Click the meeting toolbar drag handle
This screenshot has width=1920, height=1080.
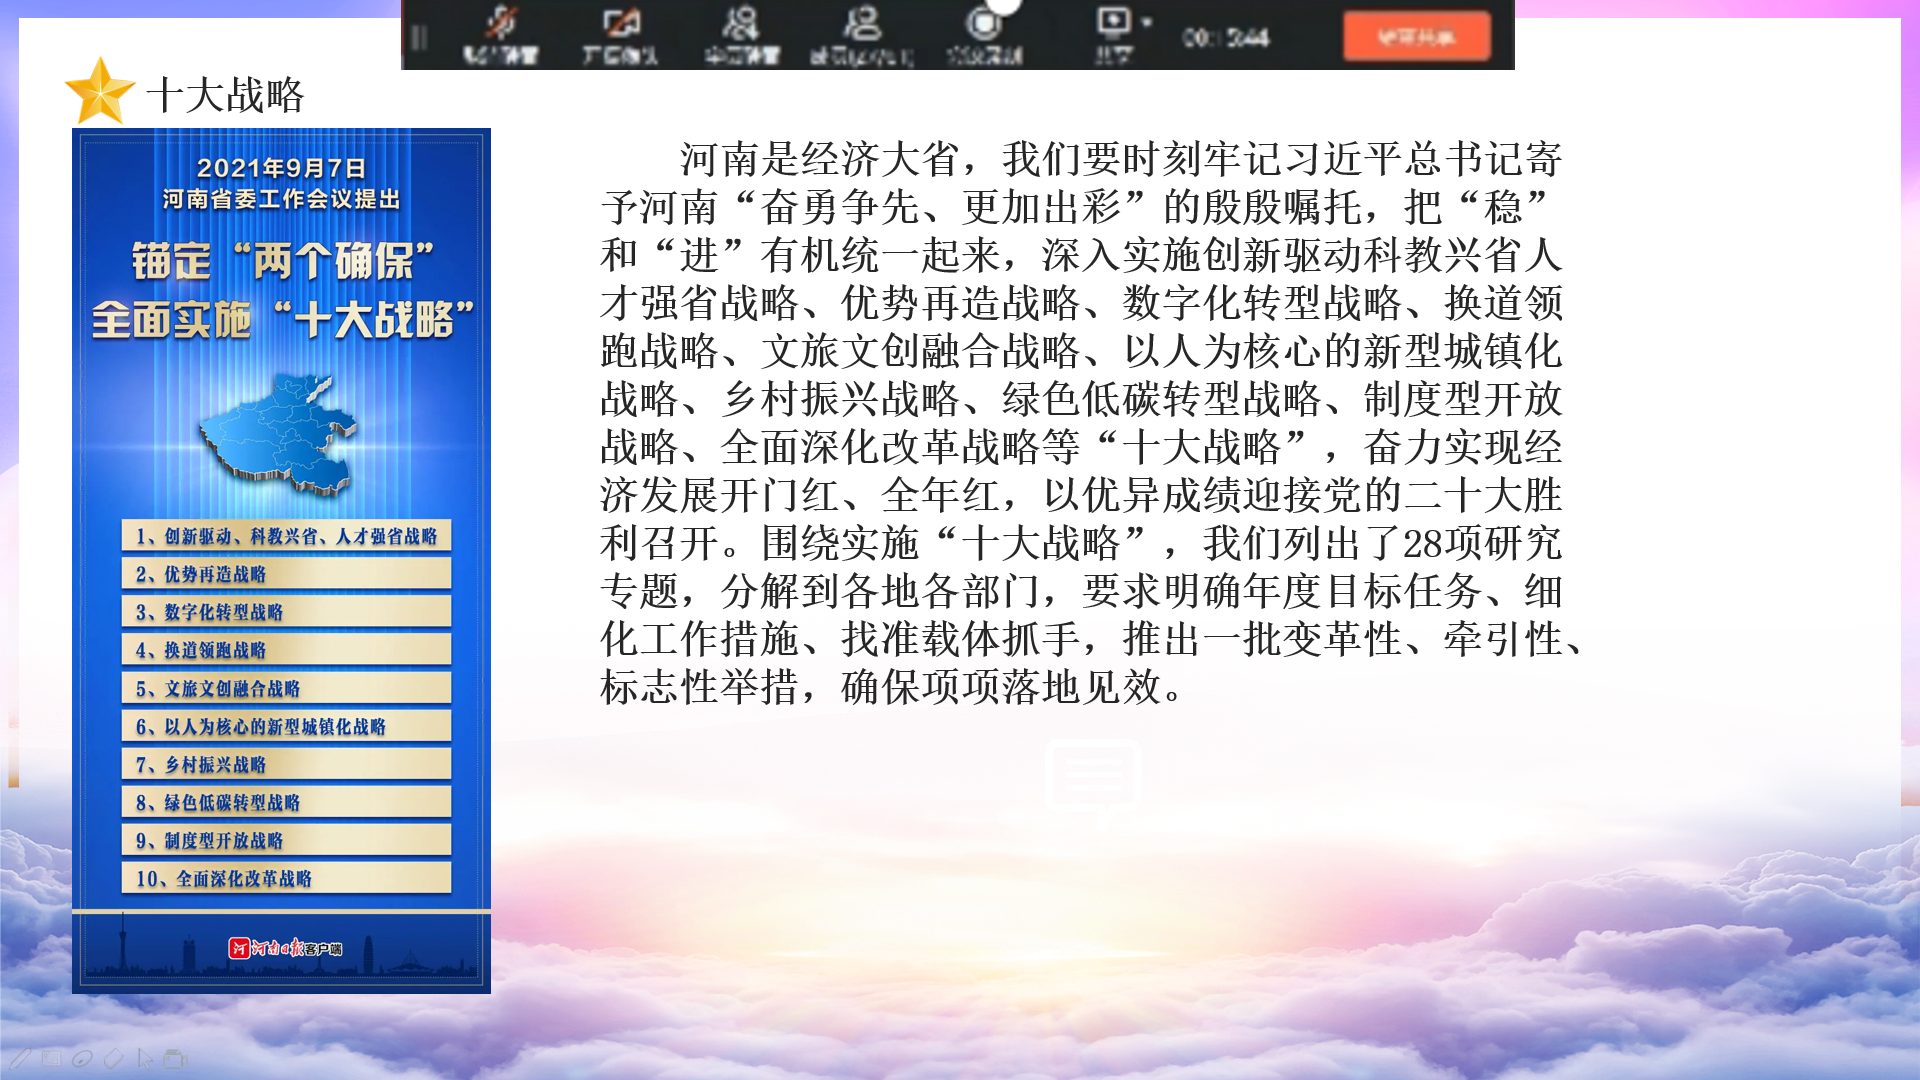[x=419, y=38]
